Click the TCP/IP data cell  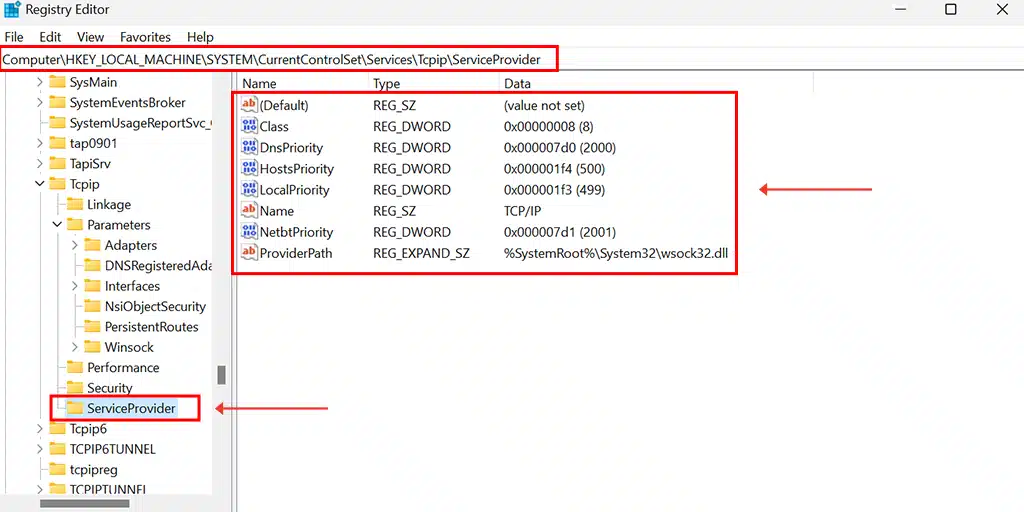pos(522,211)
